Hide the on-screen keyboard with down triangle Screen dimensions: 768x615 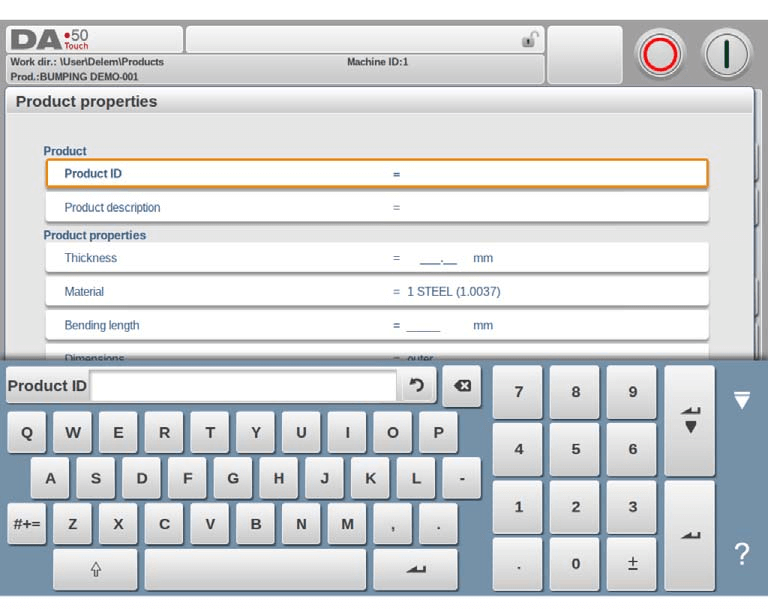coord(741,401)
